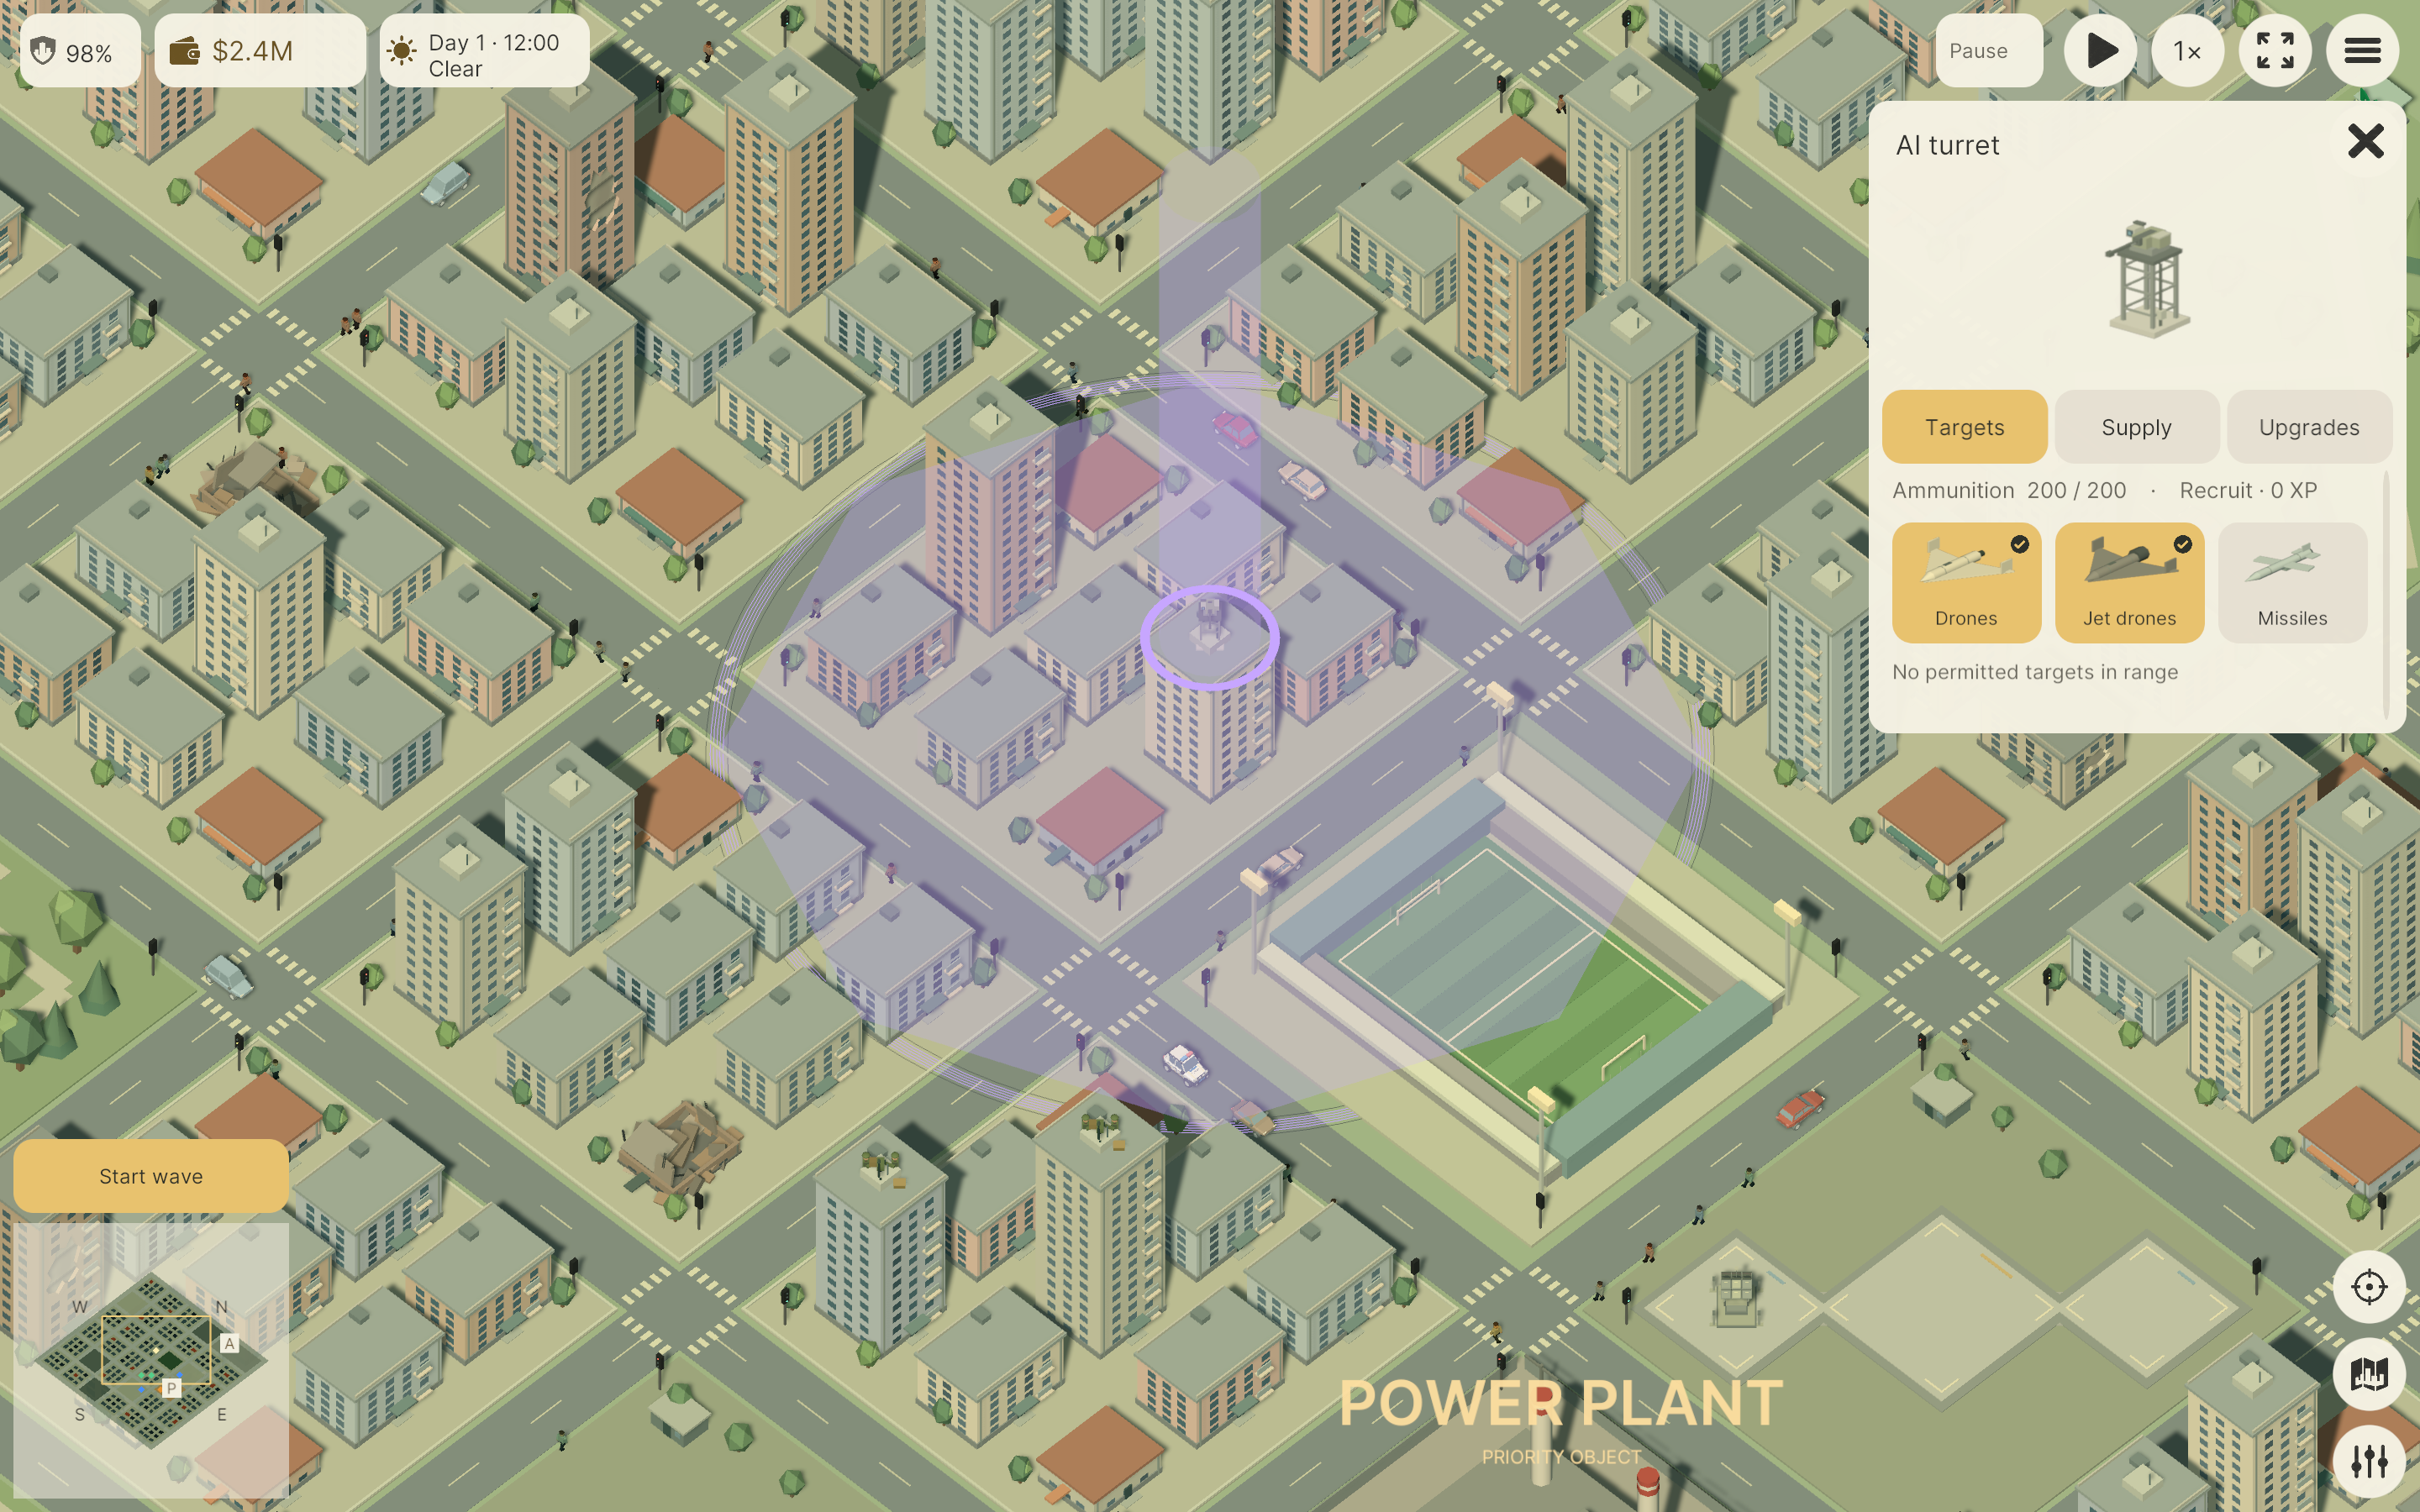Toggle Drones target type
Screen dimensions: 2420x1512
(x=1966, y=583)
